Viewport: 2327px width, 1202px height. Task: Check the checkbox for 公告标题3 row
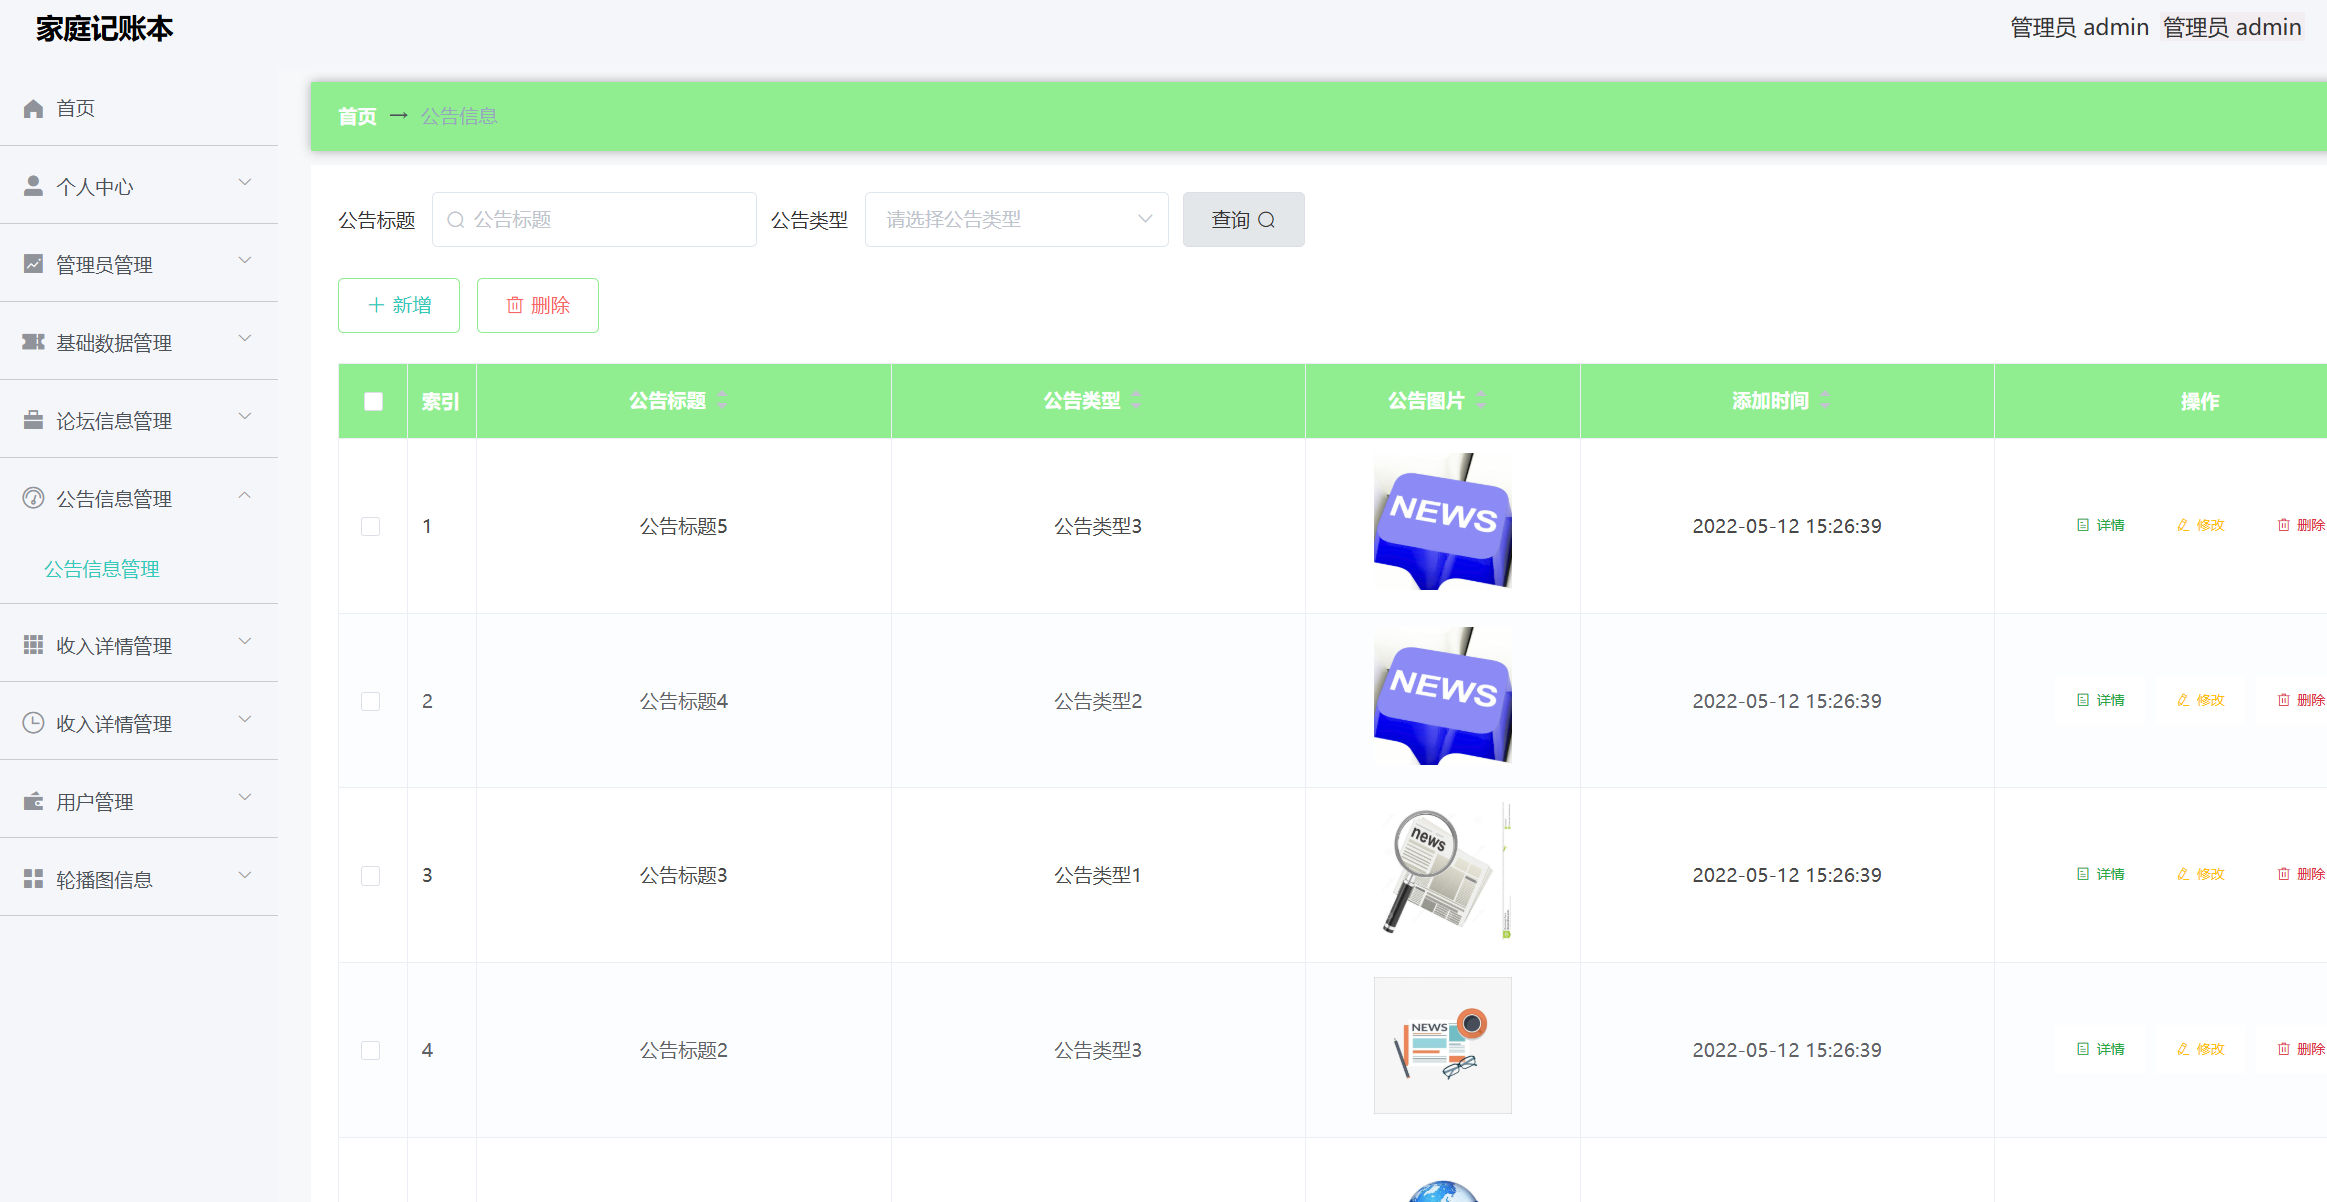pyautogui.click(x=371, y=875)
